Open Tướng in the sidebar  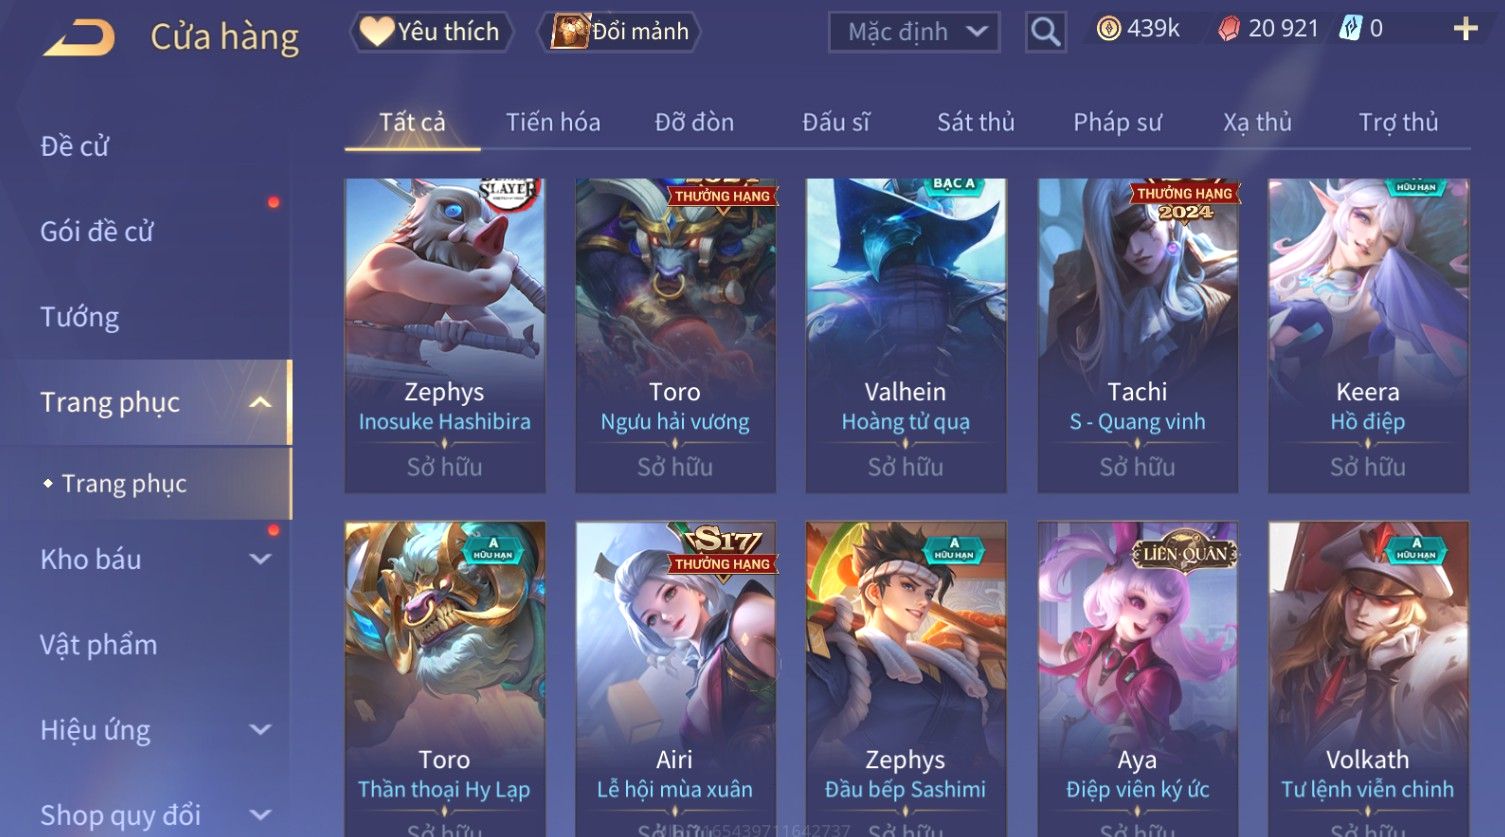(80, 317)
